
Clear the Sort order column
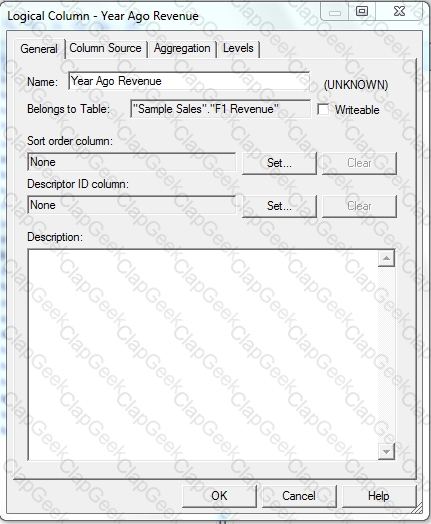359,163
